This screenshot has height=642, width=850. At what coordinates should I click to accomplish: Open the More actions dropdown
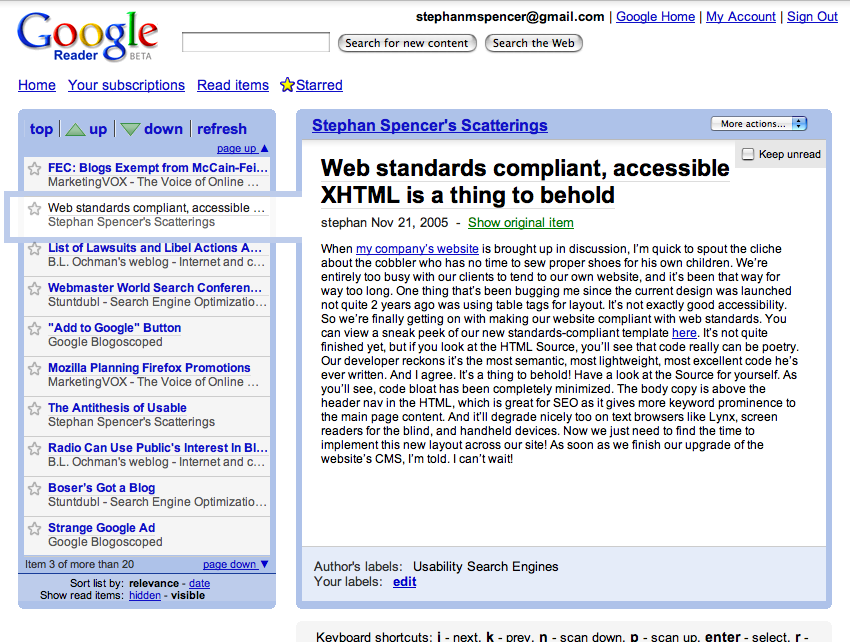click(759, 124)
